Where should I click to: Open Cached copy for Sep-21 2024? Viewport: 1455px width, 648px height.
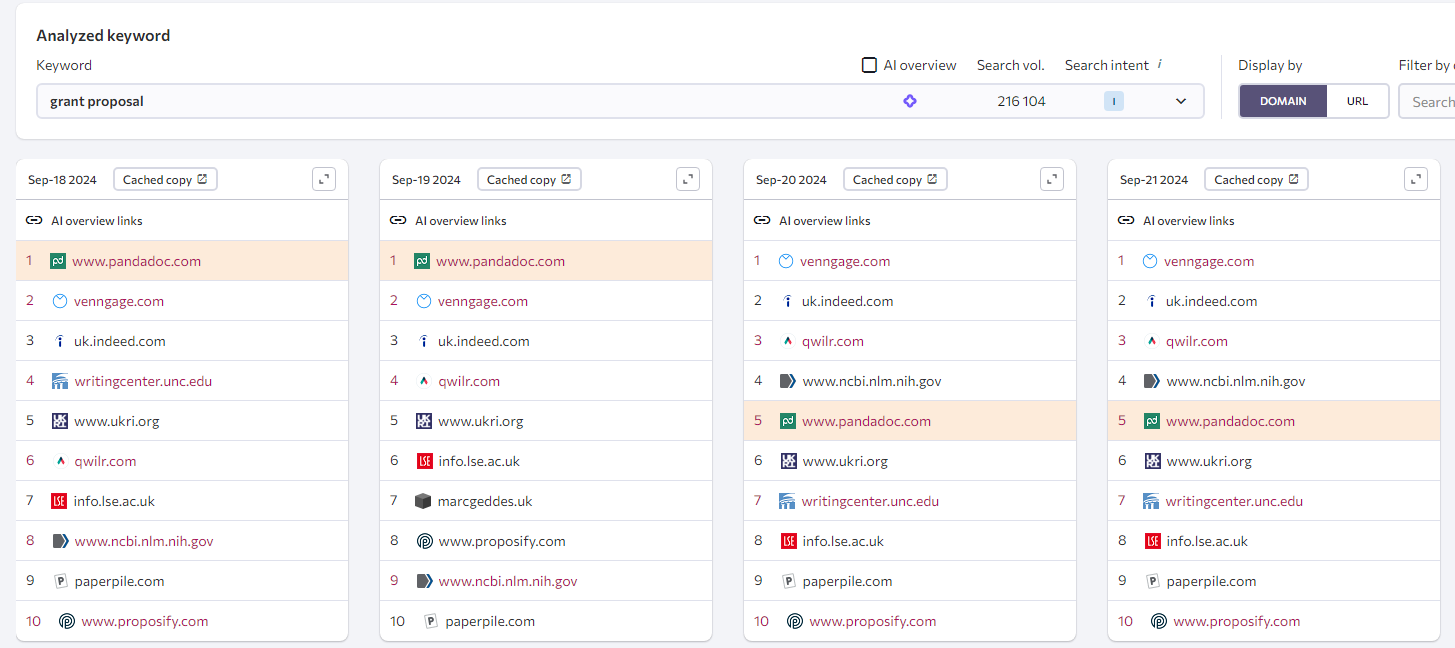[1256, 180]
